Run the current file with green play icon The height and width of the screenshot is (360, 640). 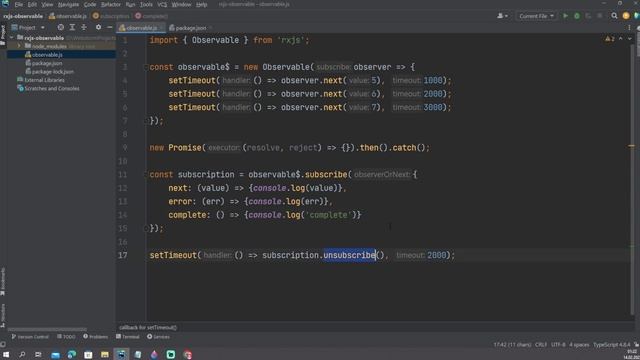click(x=565, y=16)
